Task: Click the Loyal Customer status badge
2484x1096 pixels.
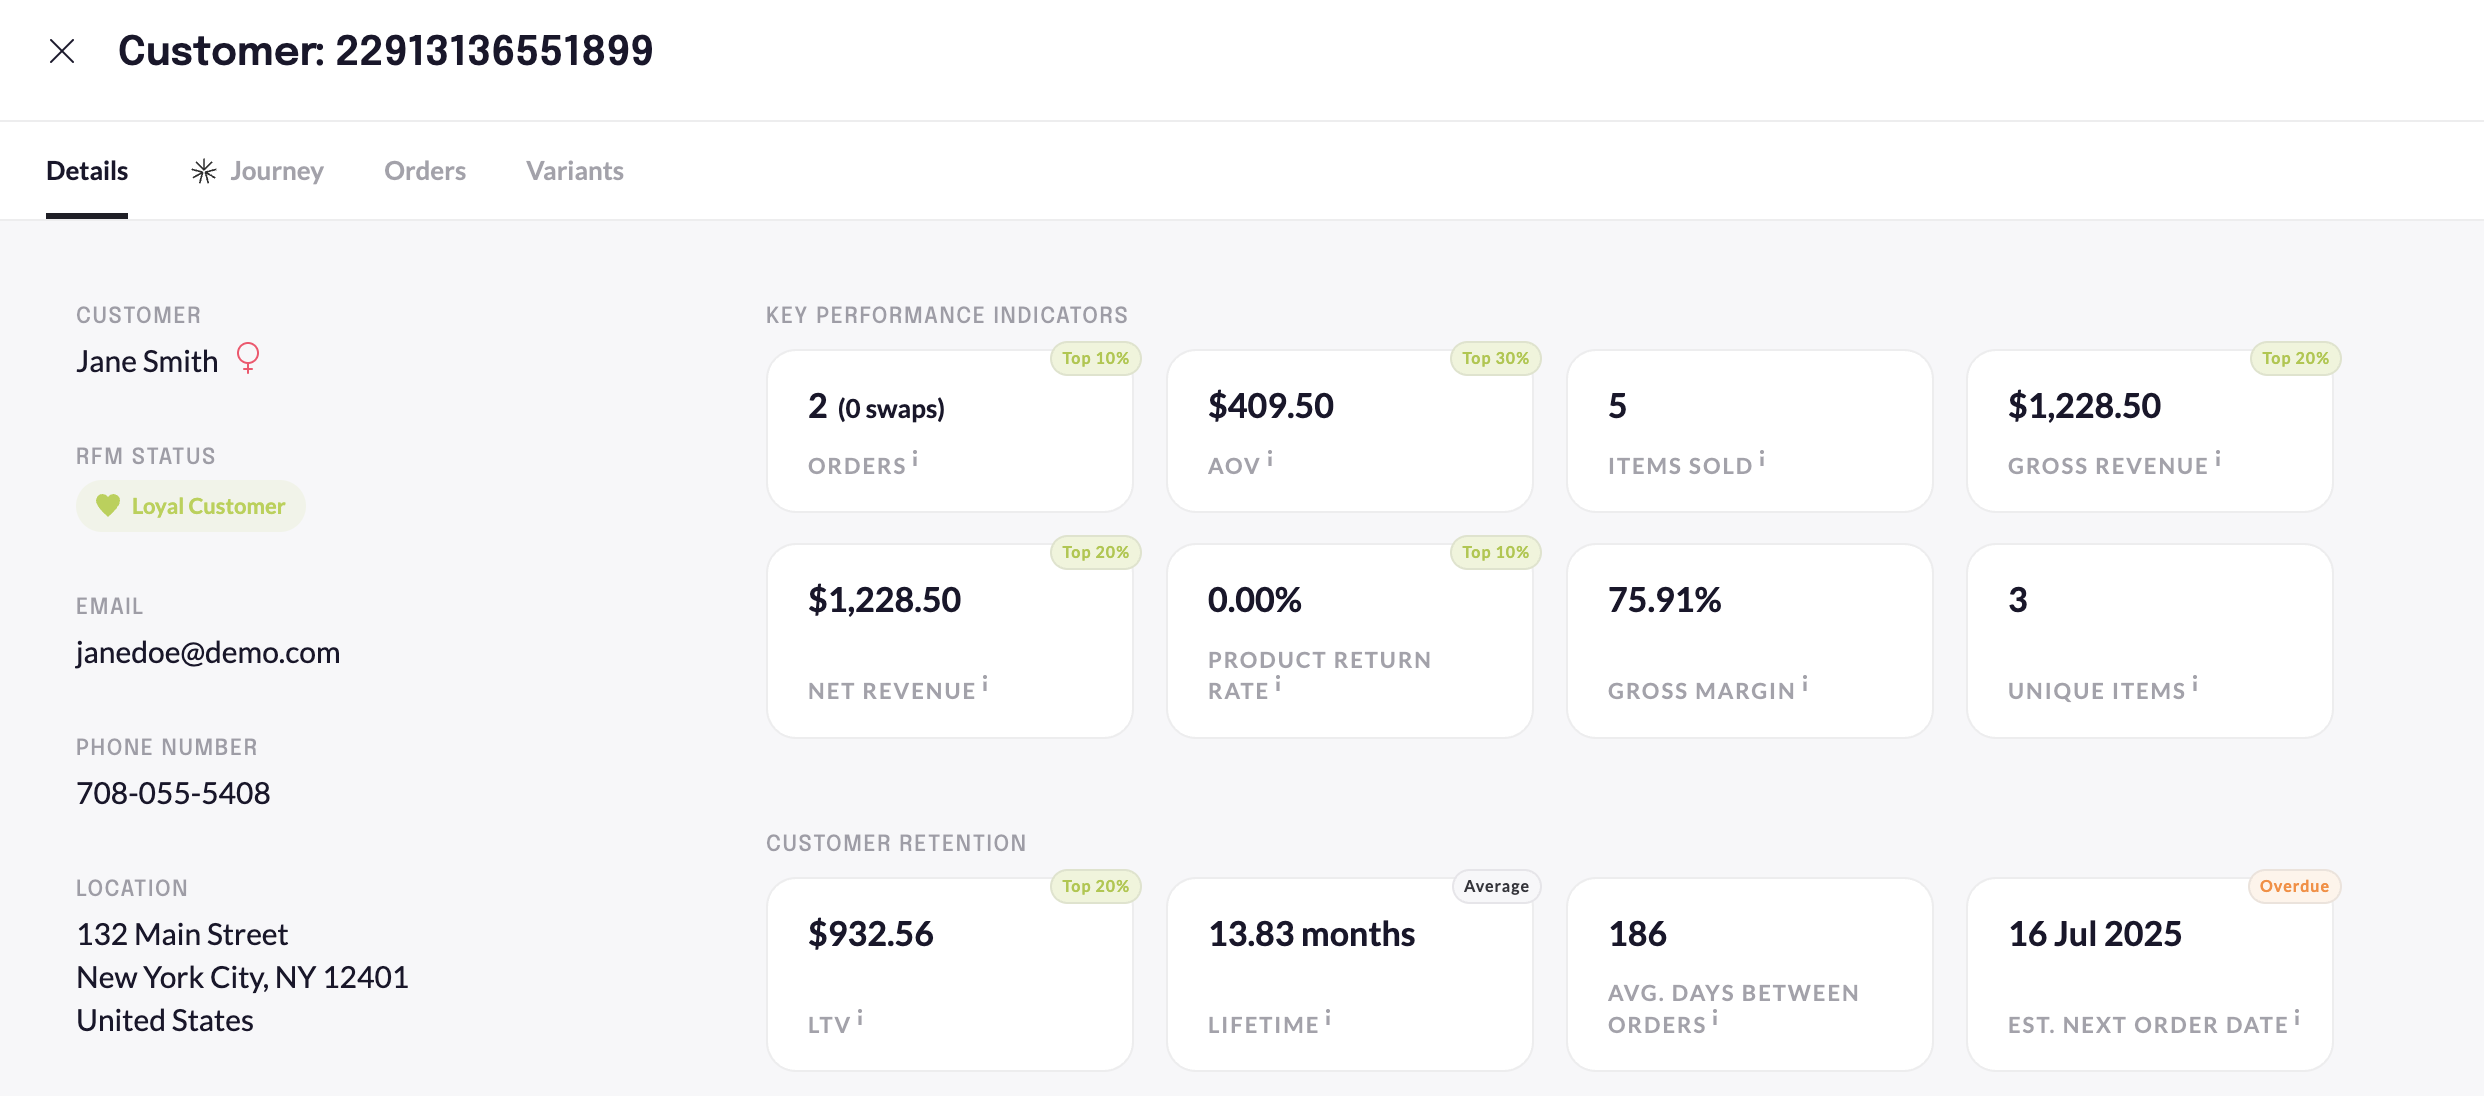Action: [191, 506]
